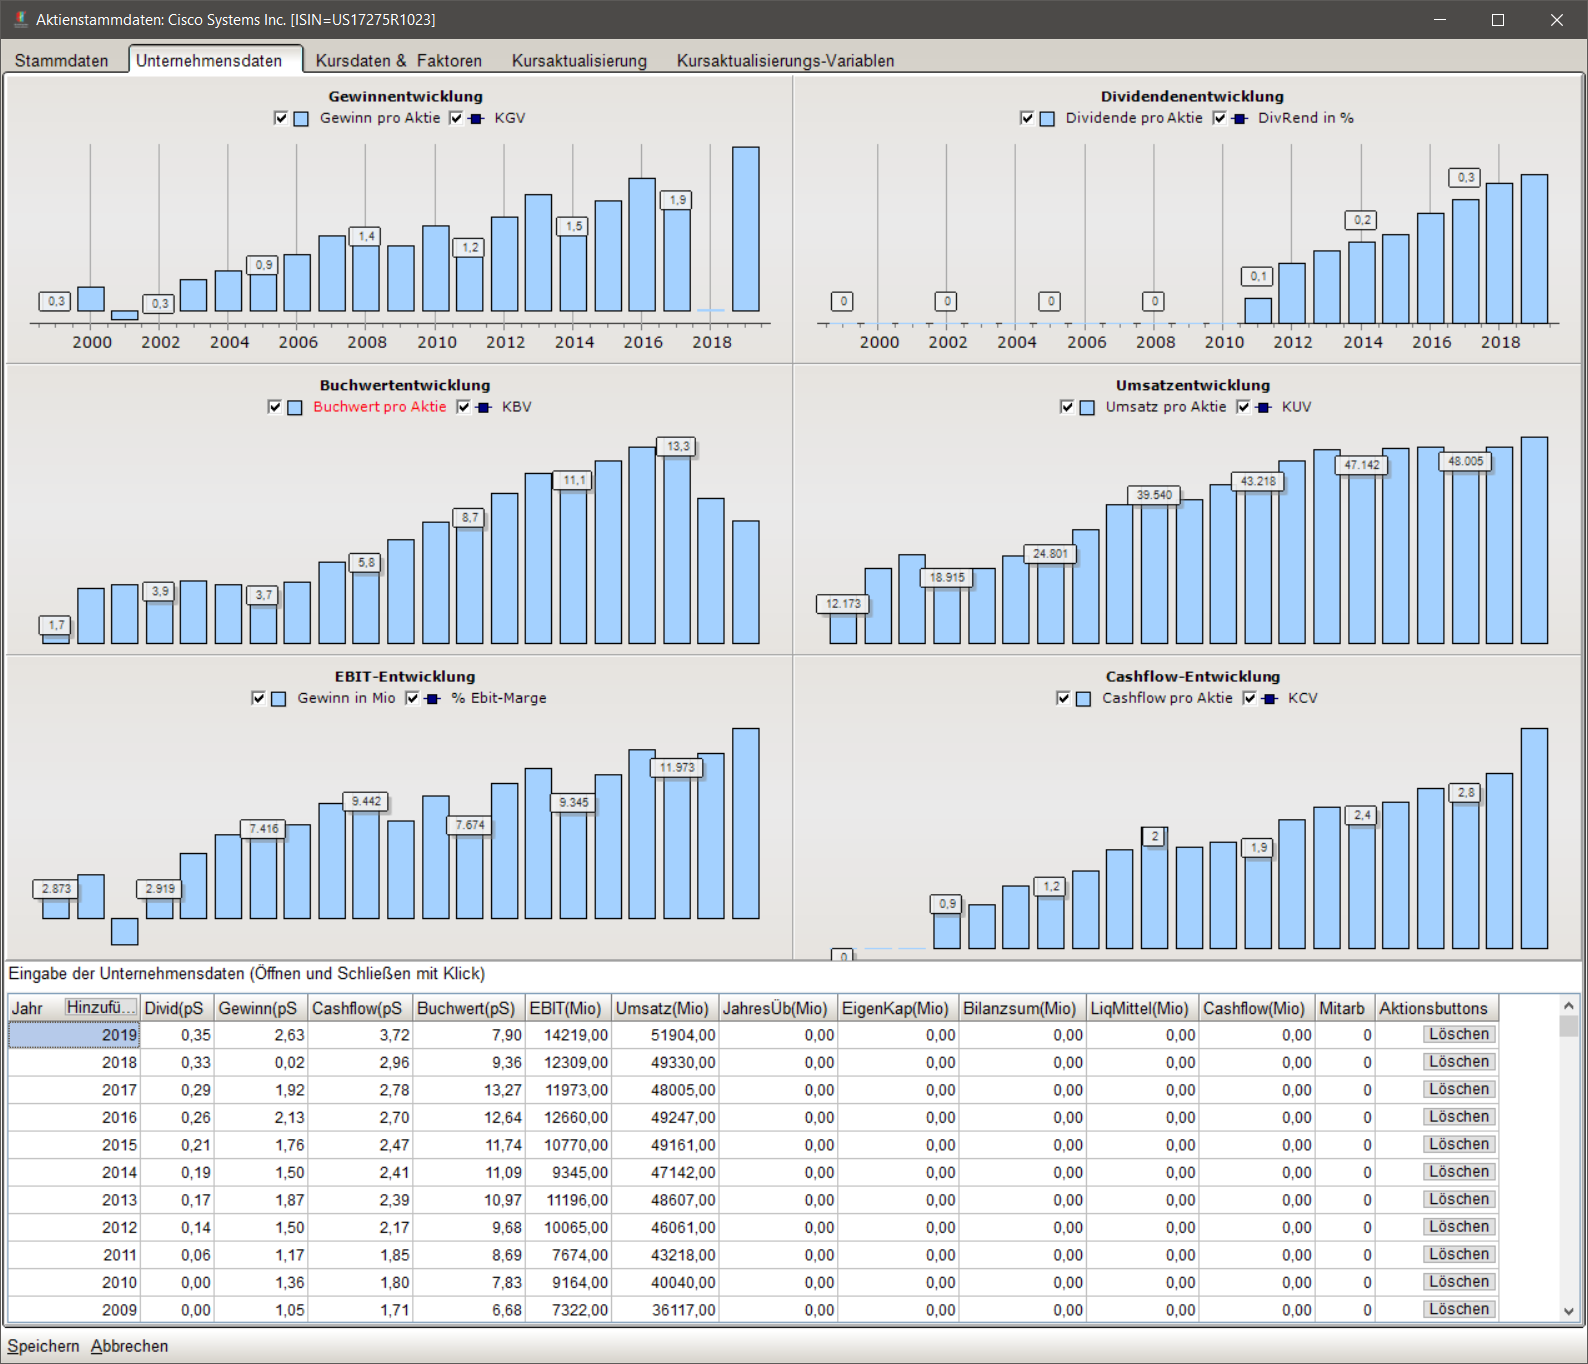Click the 7674,00 EBIT cell
The width and height of the screenshot is (1588, 1364).
click(567, 1255)
